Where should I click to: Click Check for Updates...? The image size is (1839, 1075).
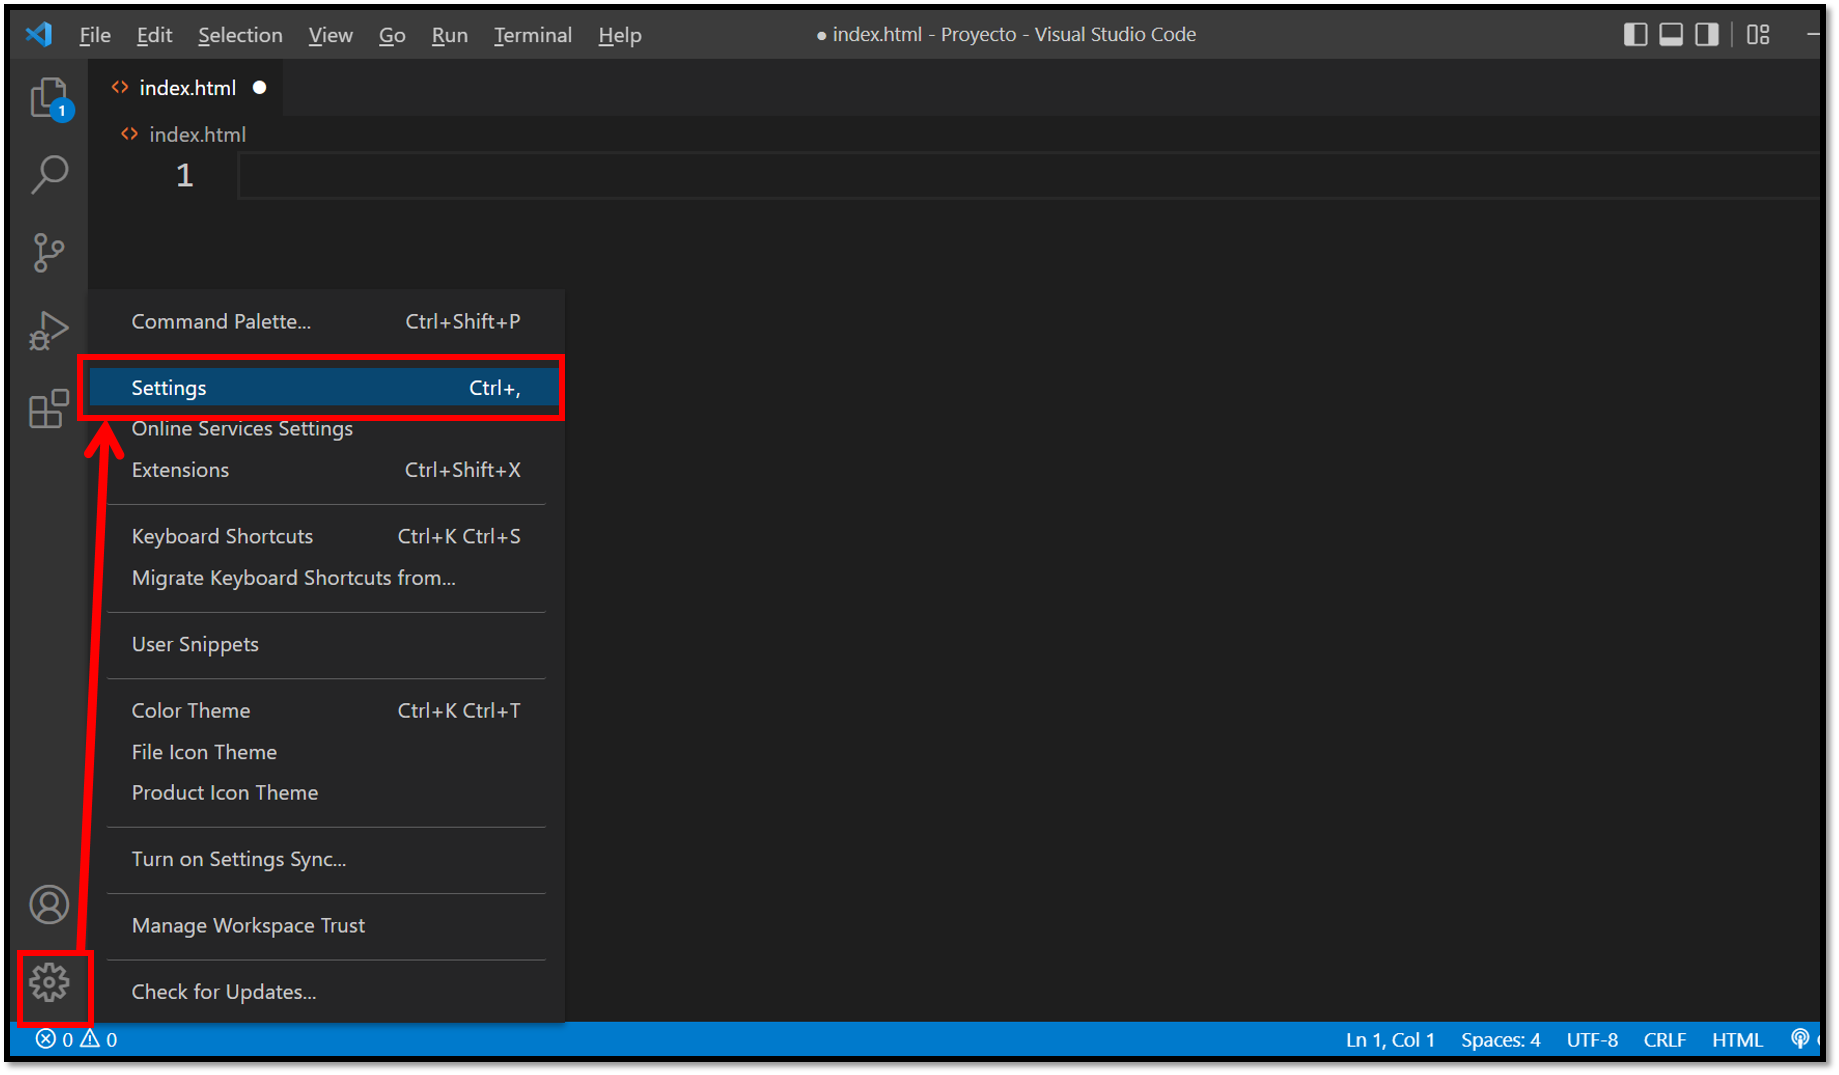pyautogui.click(x=326, y=992)
